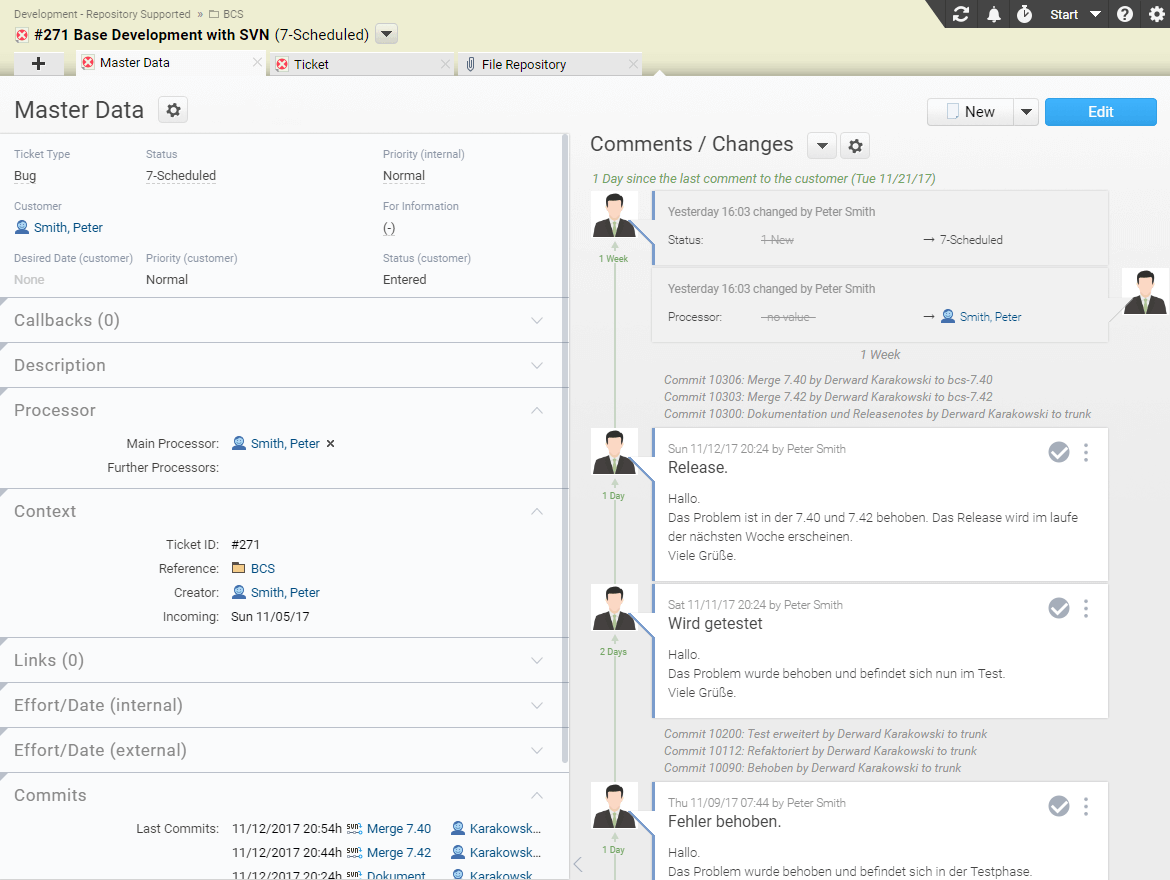Click the refresh icon in the top bar
This screenshot has height=880, width=1170.
(x=961, y=14)
